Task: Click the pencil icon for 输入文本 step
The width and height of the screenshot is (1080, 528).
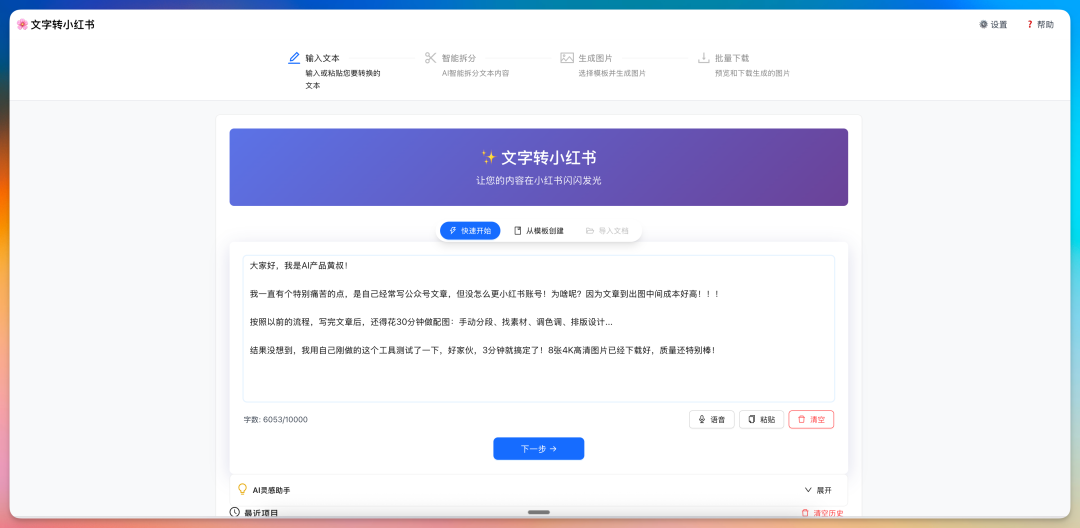Action: pos(294,58)
